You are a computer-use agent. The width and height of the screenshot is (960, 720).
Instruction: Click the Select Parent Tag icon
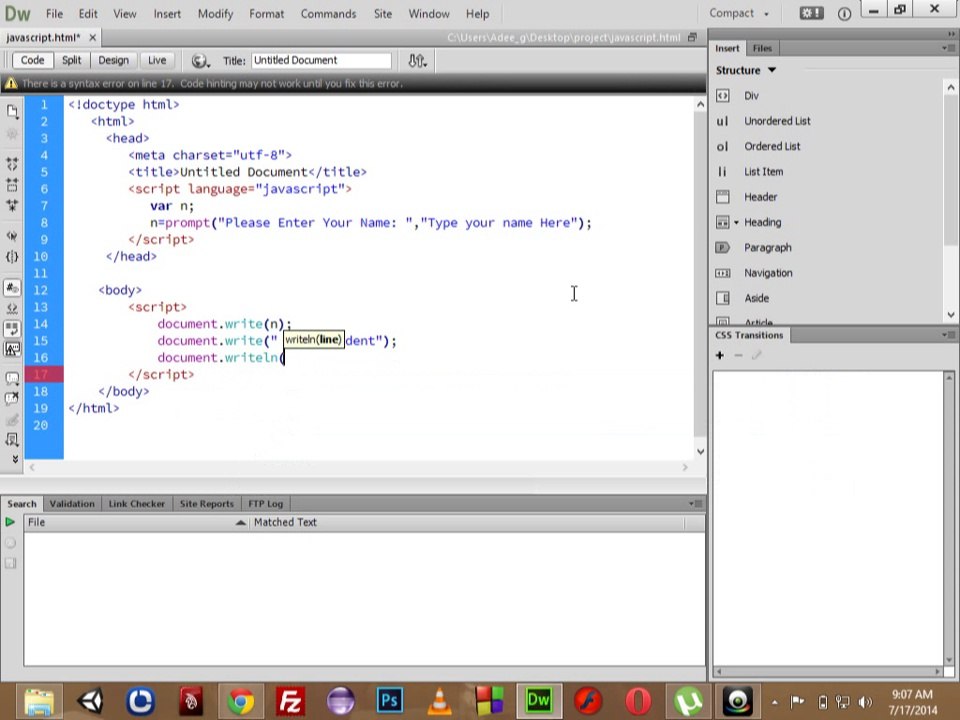pyautogui.click(x=12, y=236)
